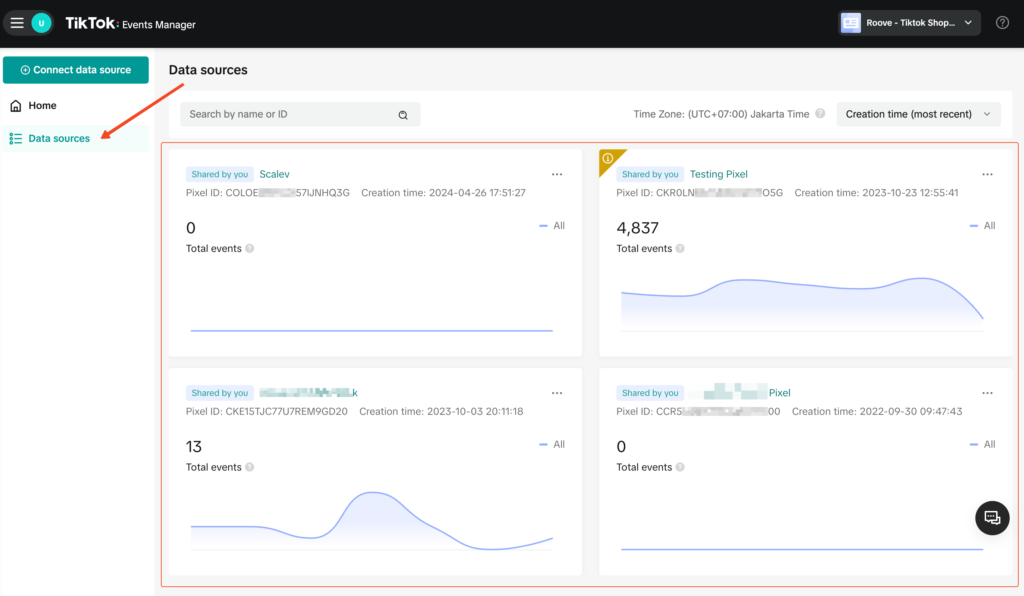This screenshot has width=1024, height=596.
Task: Toggle the All legend on Scalev chart
Action: point(552,226)
